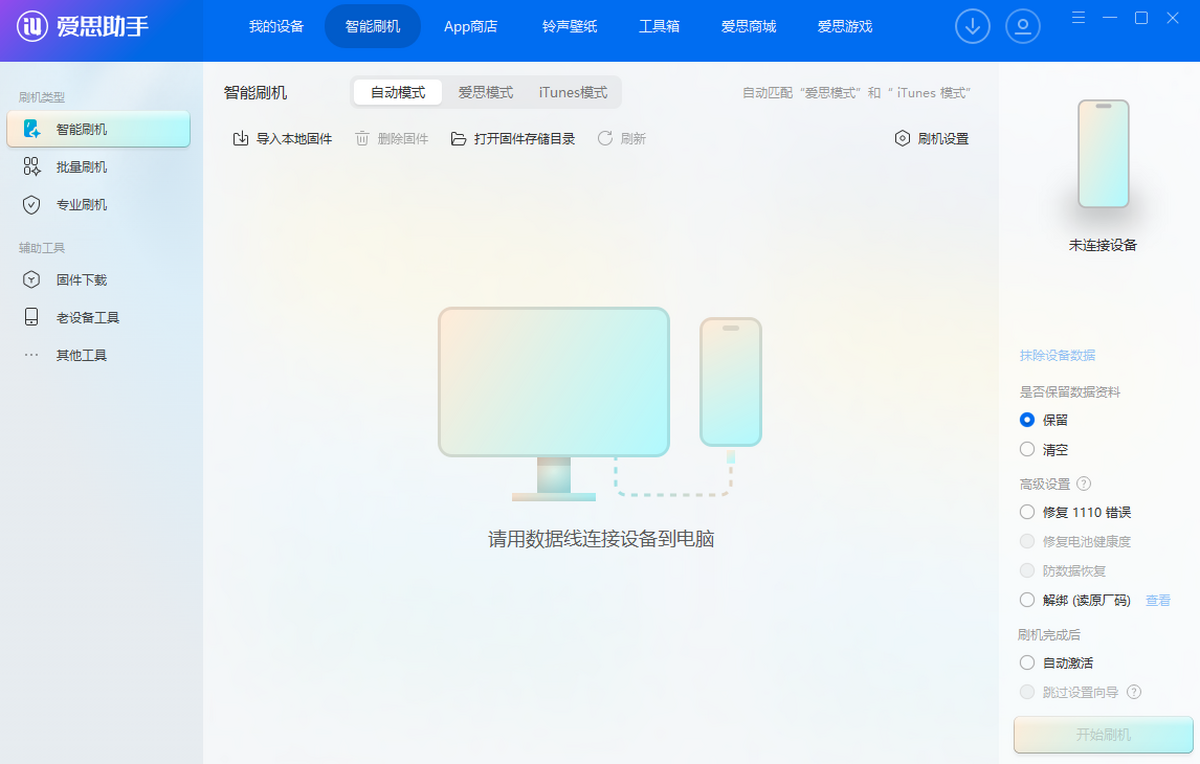The image size is (1200, 764).
Task: Click the computer monitor illustration
Action: tap(554, 404)
